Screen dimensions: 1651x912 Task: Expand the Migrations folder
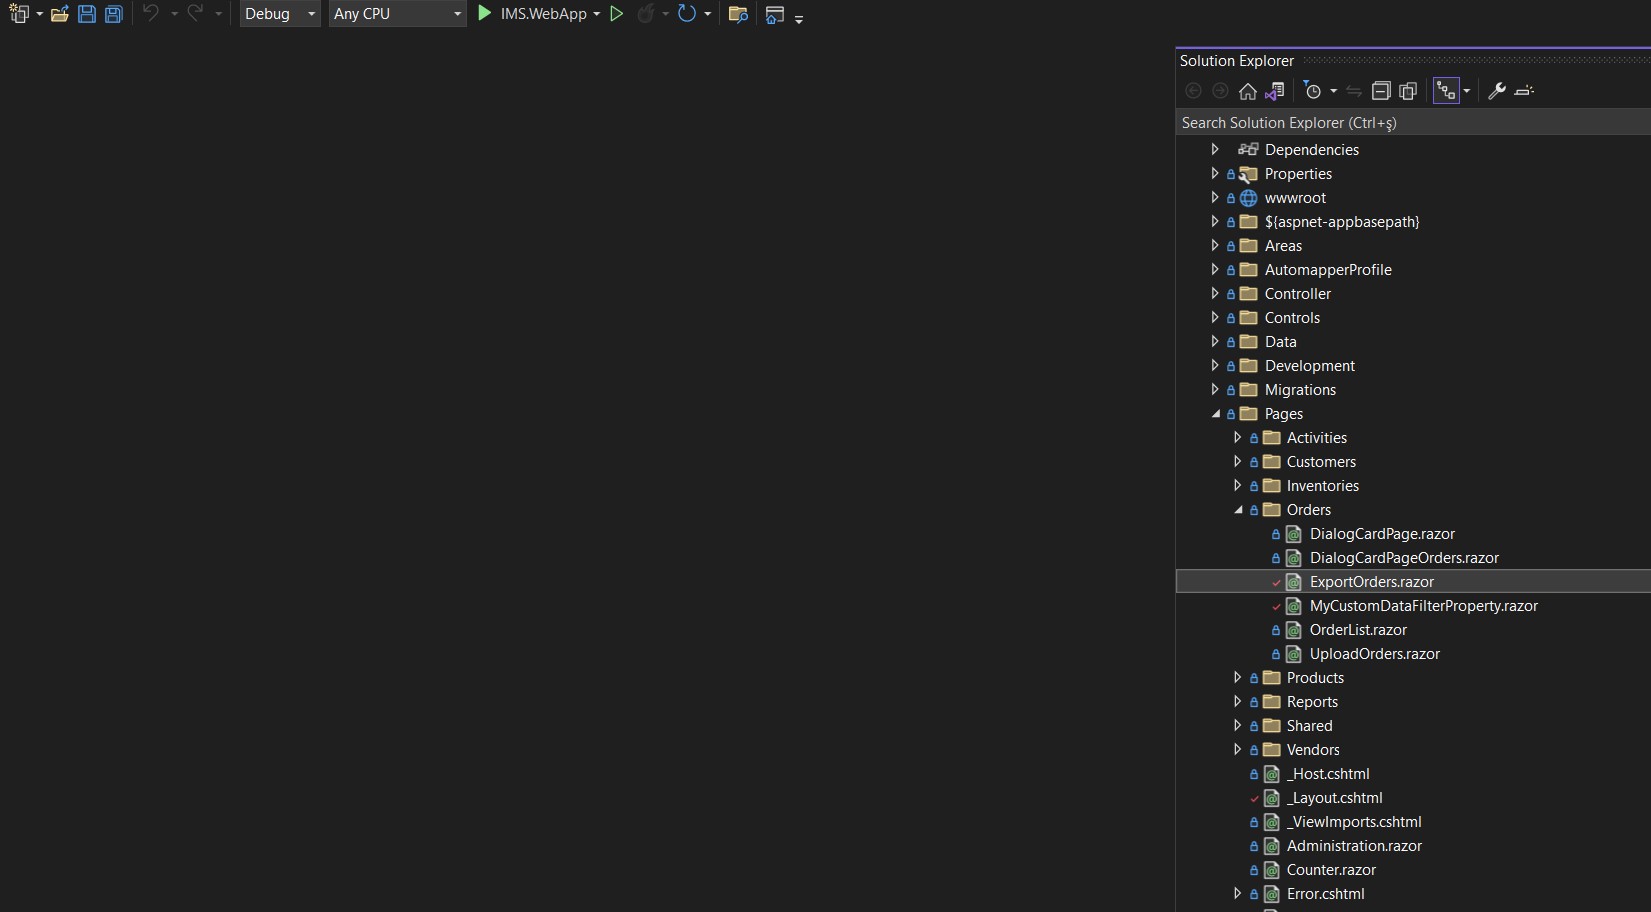click(x=1215, y=389)
